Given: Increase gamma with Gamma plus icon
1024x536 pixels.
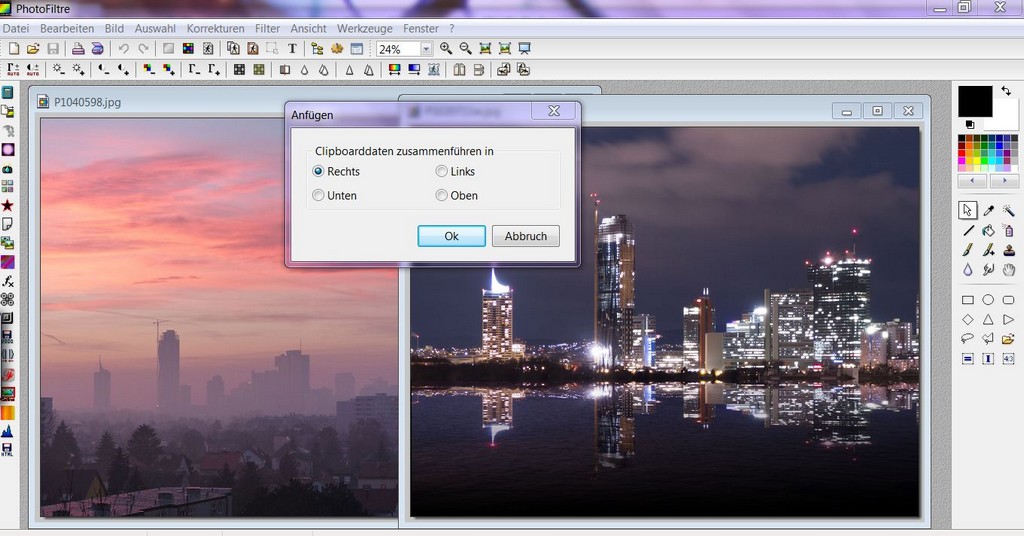Looking at the screenshot, I should (x=214, y=69).
